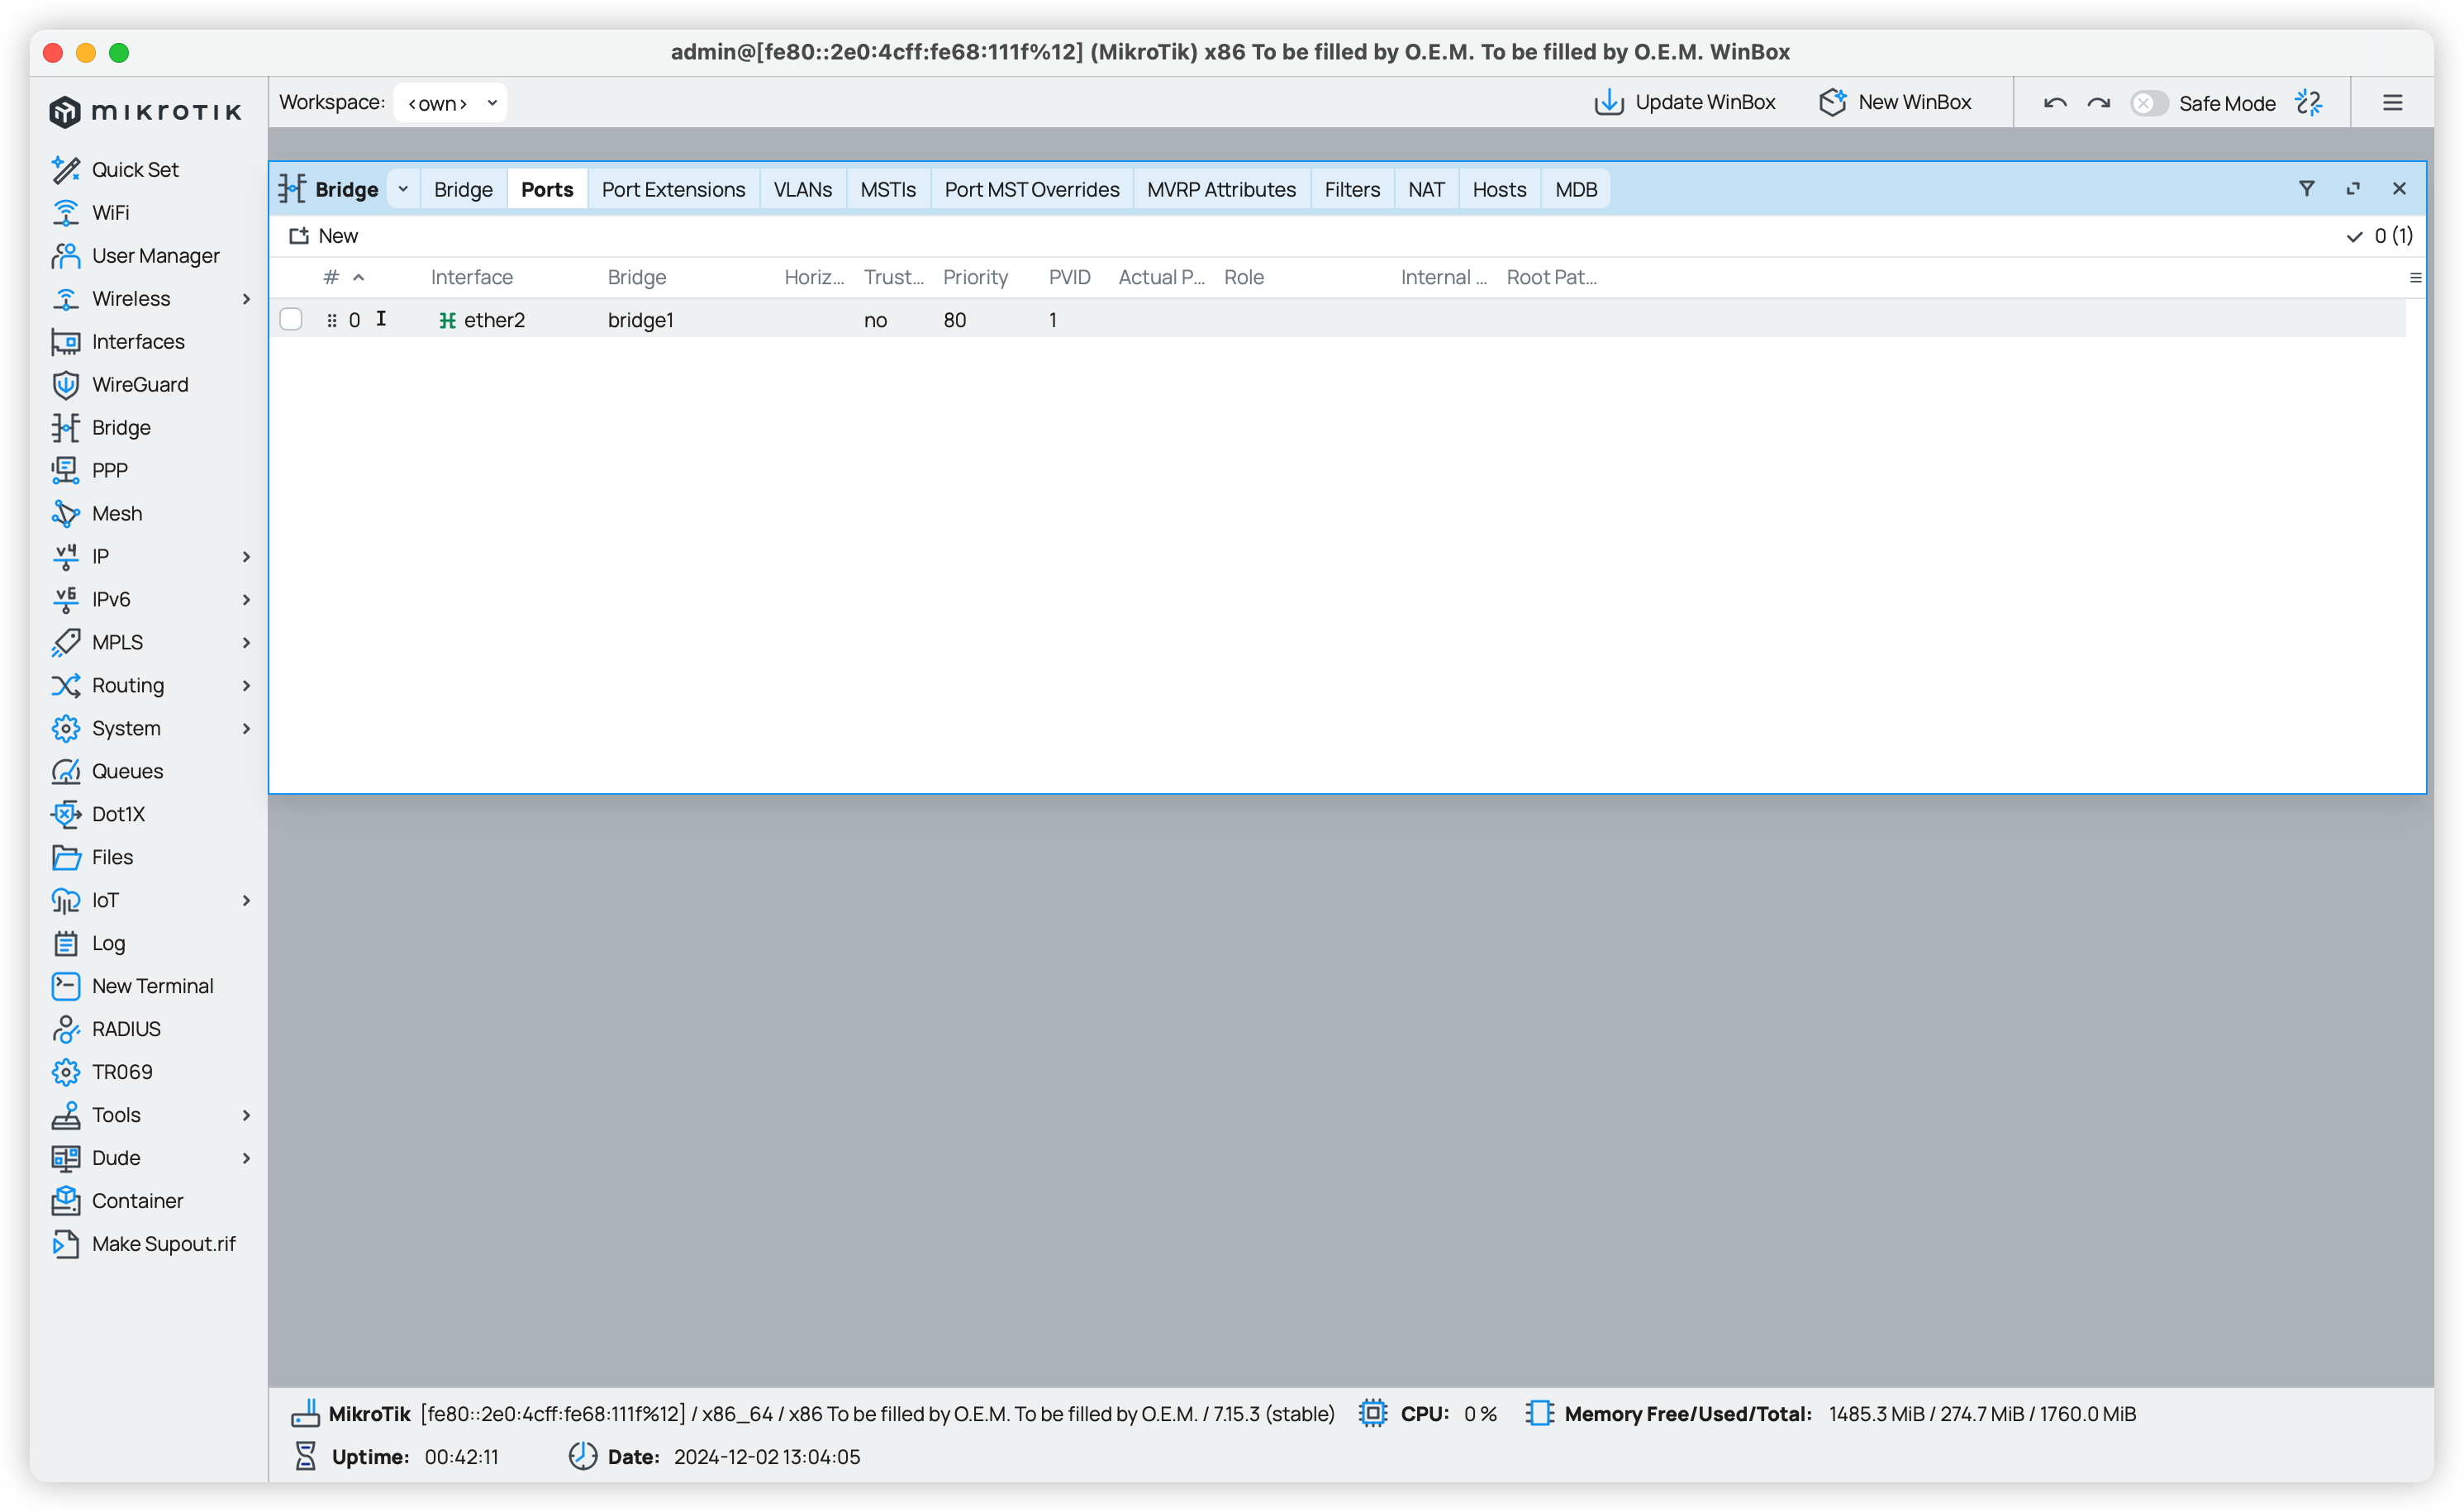Click the sparkle icon beside Safe Mode
2464x1512 pixels.
(2309, 103)
